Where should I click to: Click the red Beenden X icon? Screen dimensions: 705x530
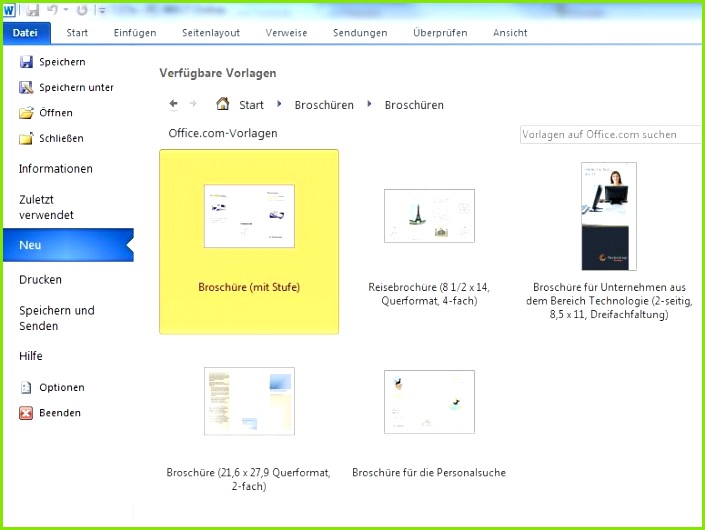[x=26, y=413]
